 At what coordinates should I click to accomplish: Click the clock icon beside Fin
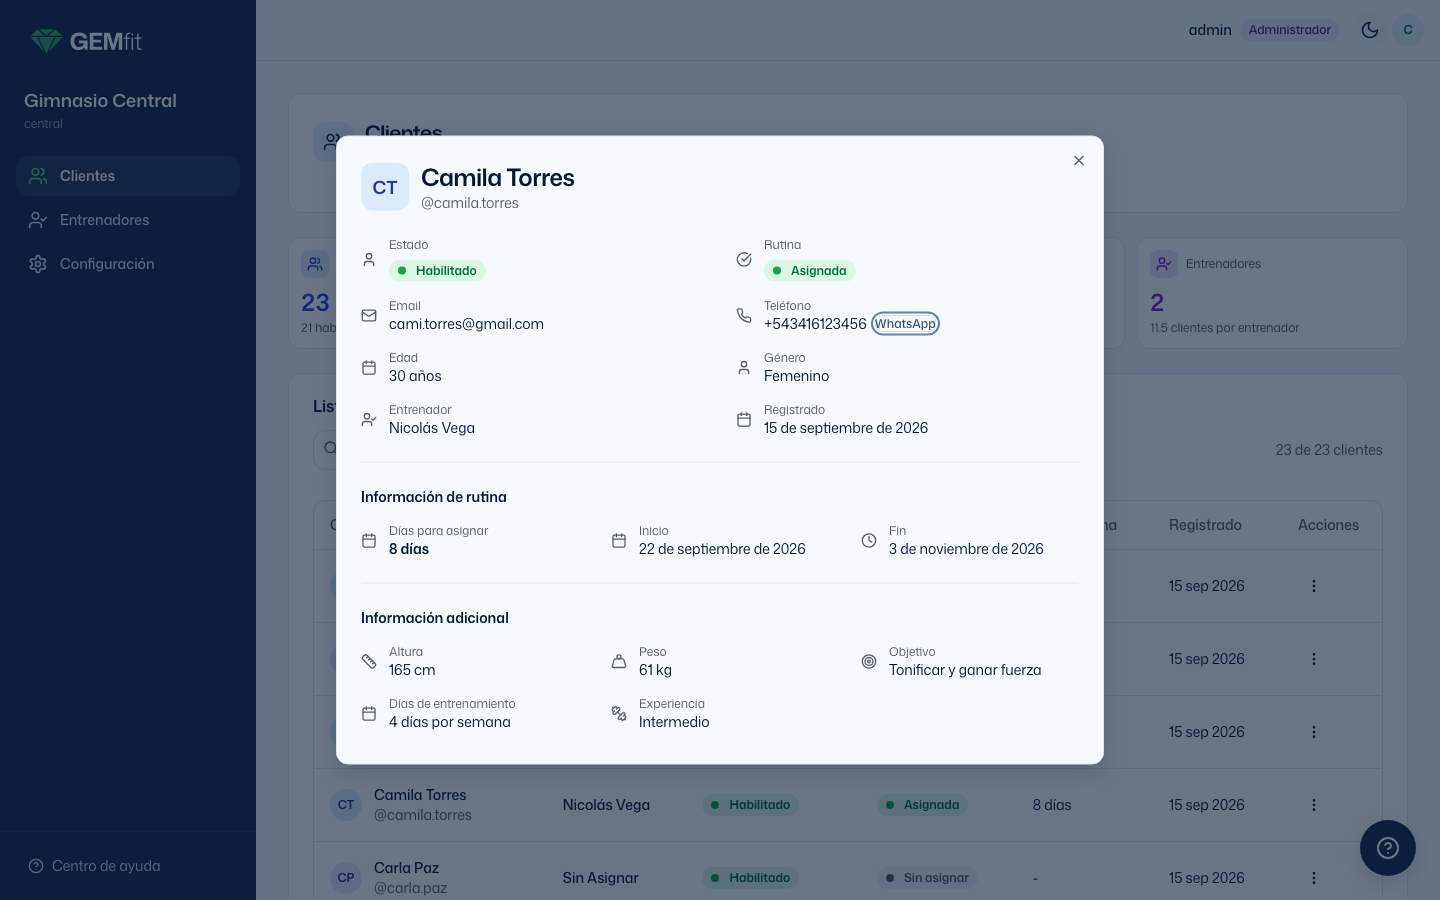(x=869, y=541)
